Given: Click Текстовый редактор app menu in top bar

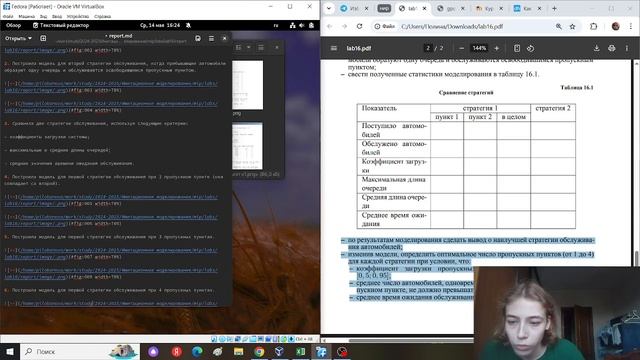Looking at the screenshot, I should point(61,25).
